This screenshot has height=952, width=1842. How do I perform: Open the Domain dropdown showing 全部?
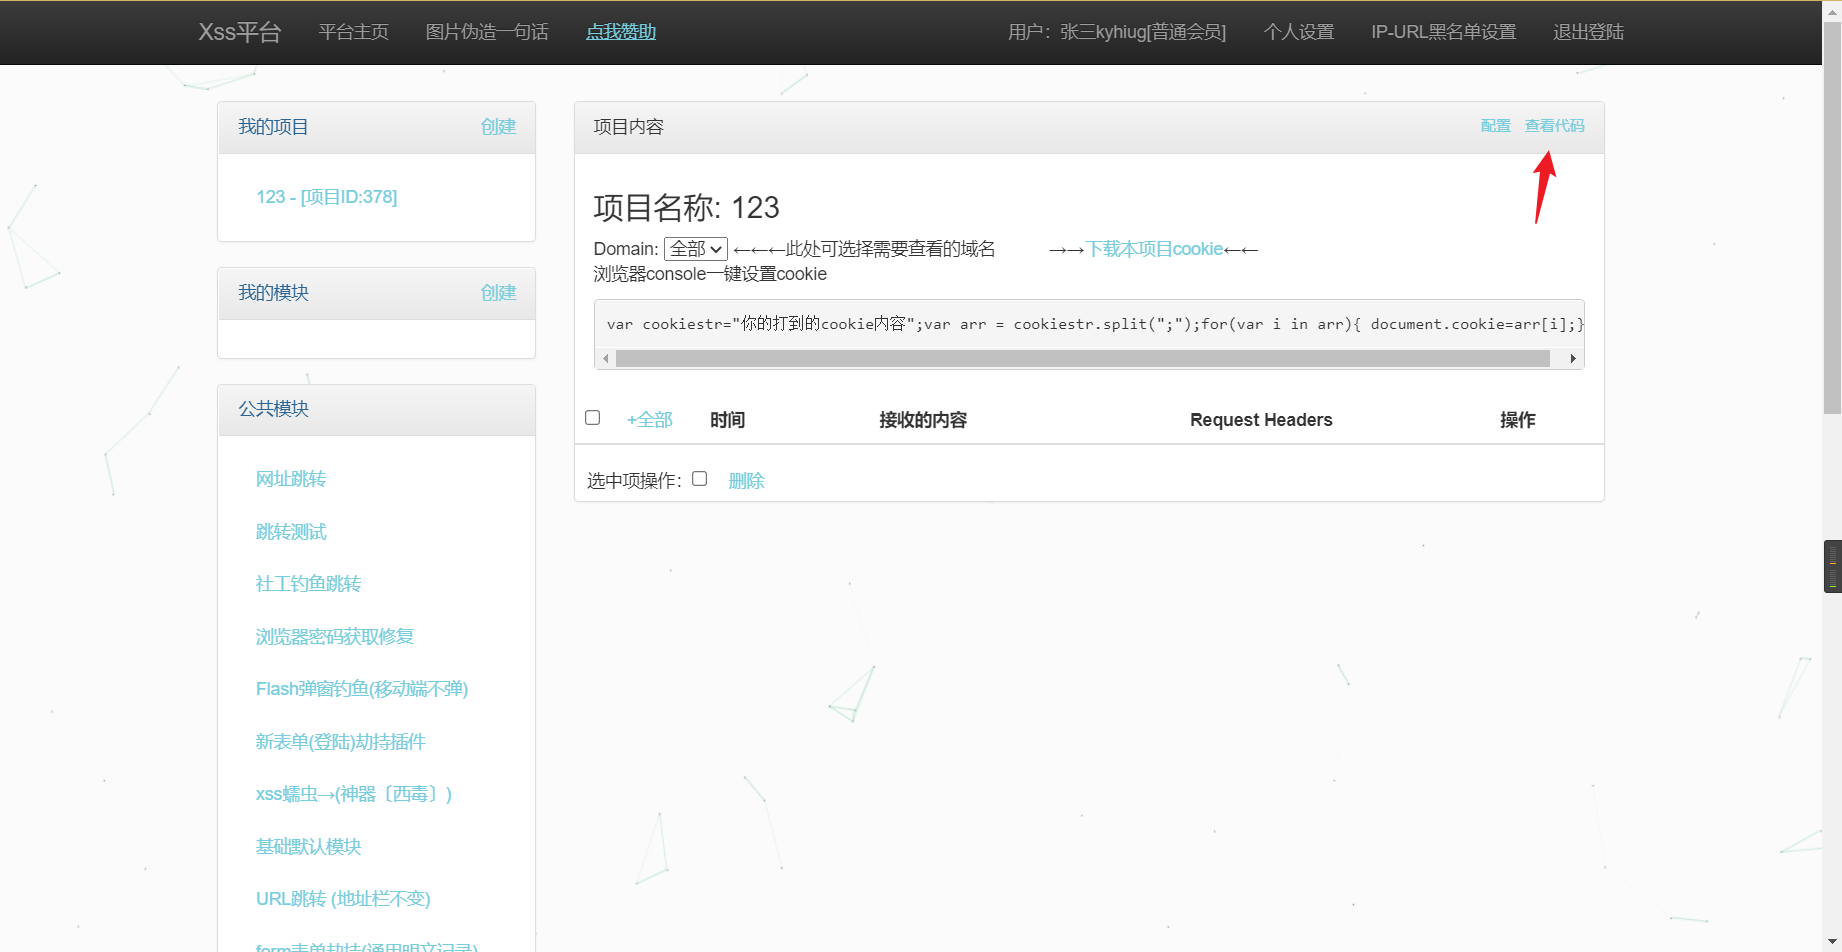click(696, 248)
